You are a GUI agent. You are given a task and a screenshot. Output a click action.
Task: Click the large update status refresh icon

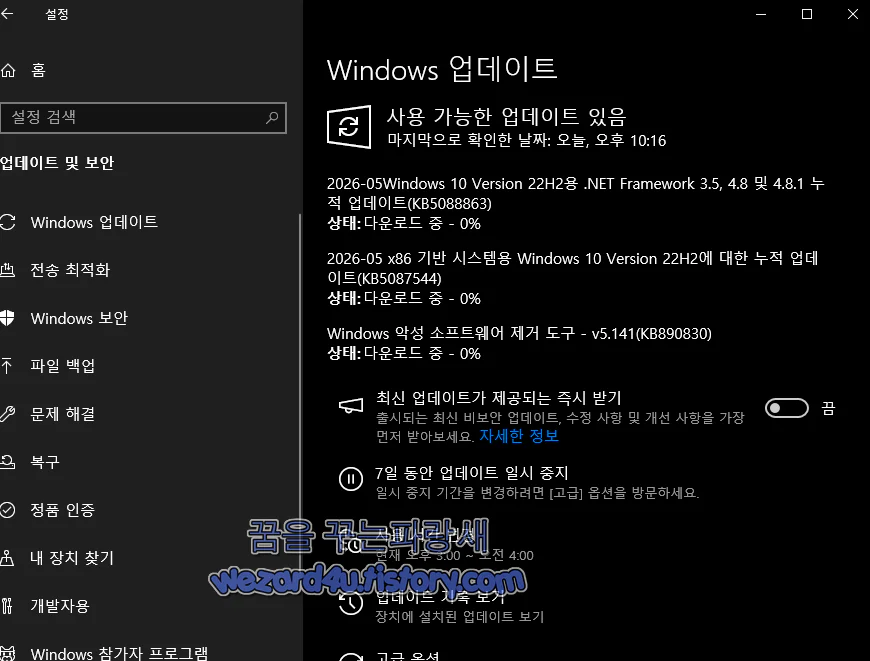click(x=349, y=127)
